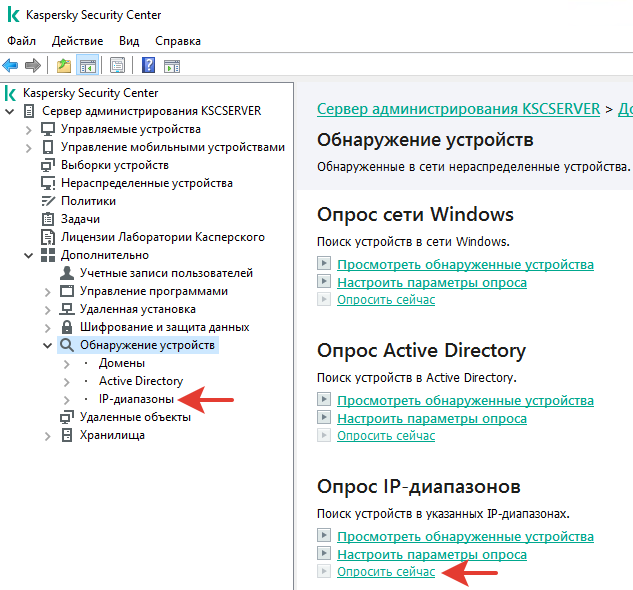The height and width of the screenshot is (590, 633).
Task: Collapse the Обнаружение устройств node
Action: coord(48,345)
